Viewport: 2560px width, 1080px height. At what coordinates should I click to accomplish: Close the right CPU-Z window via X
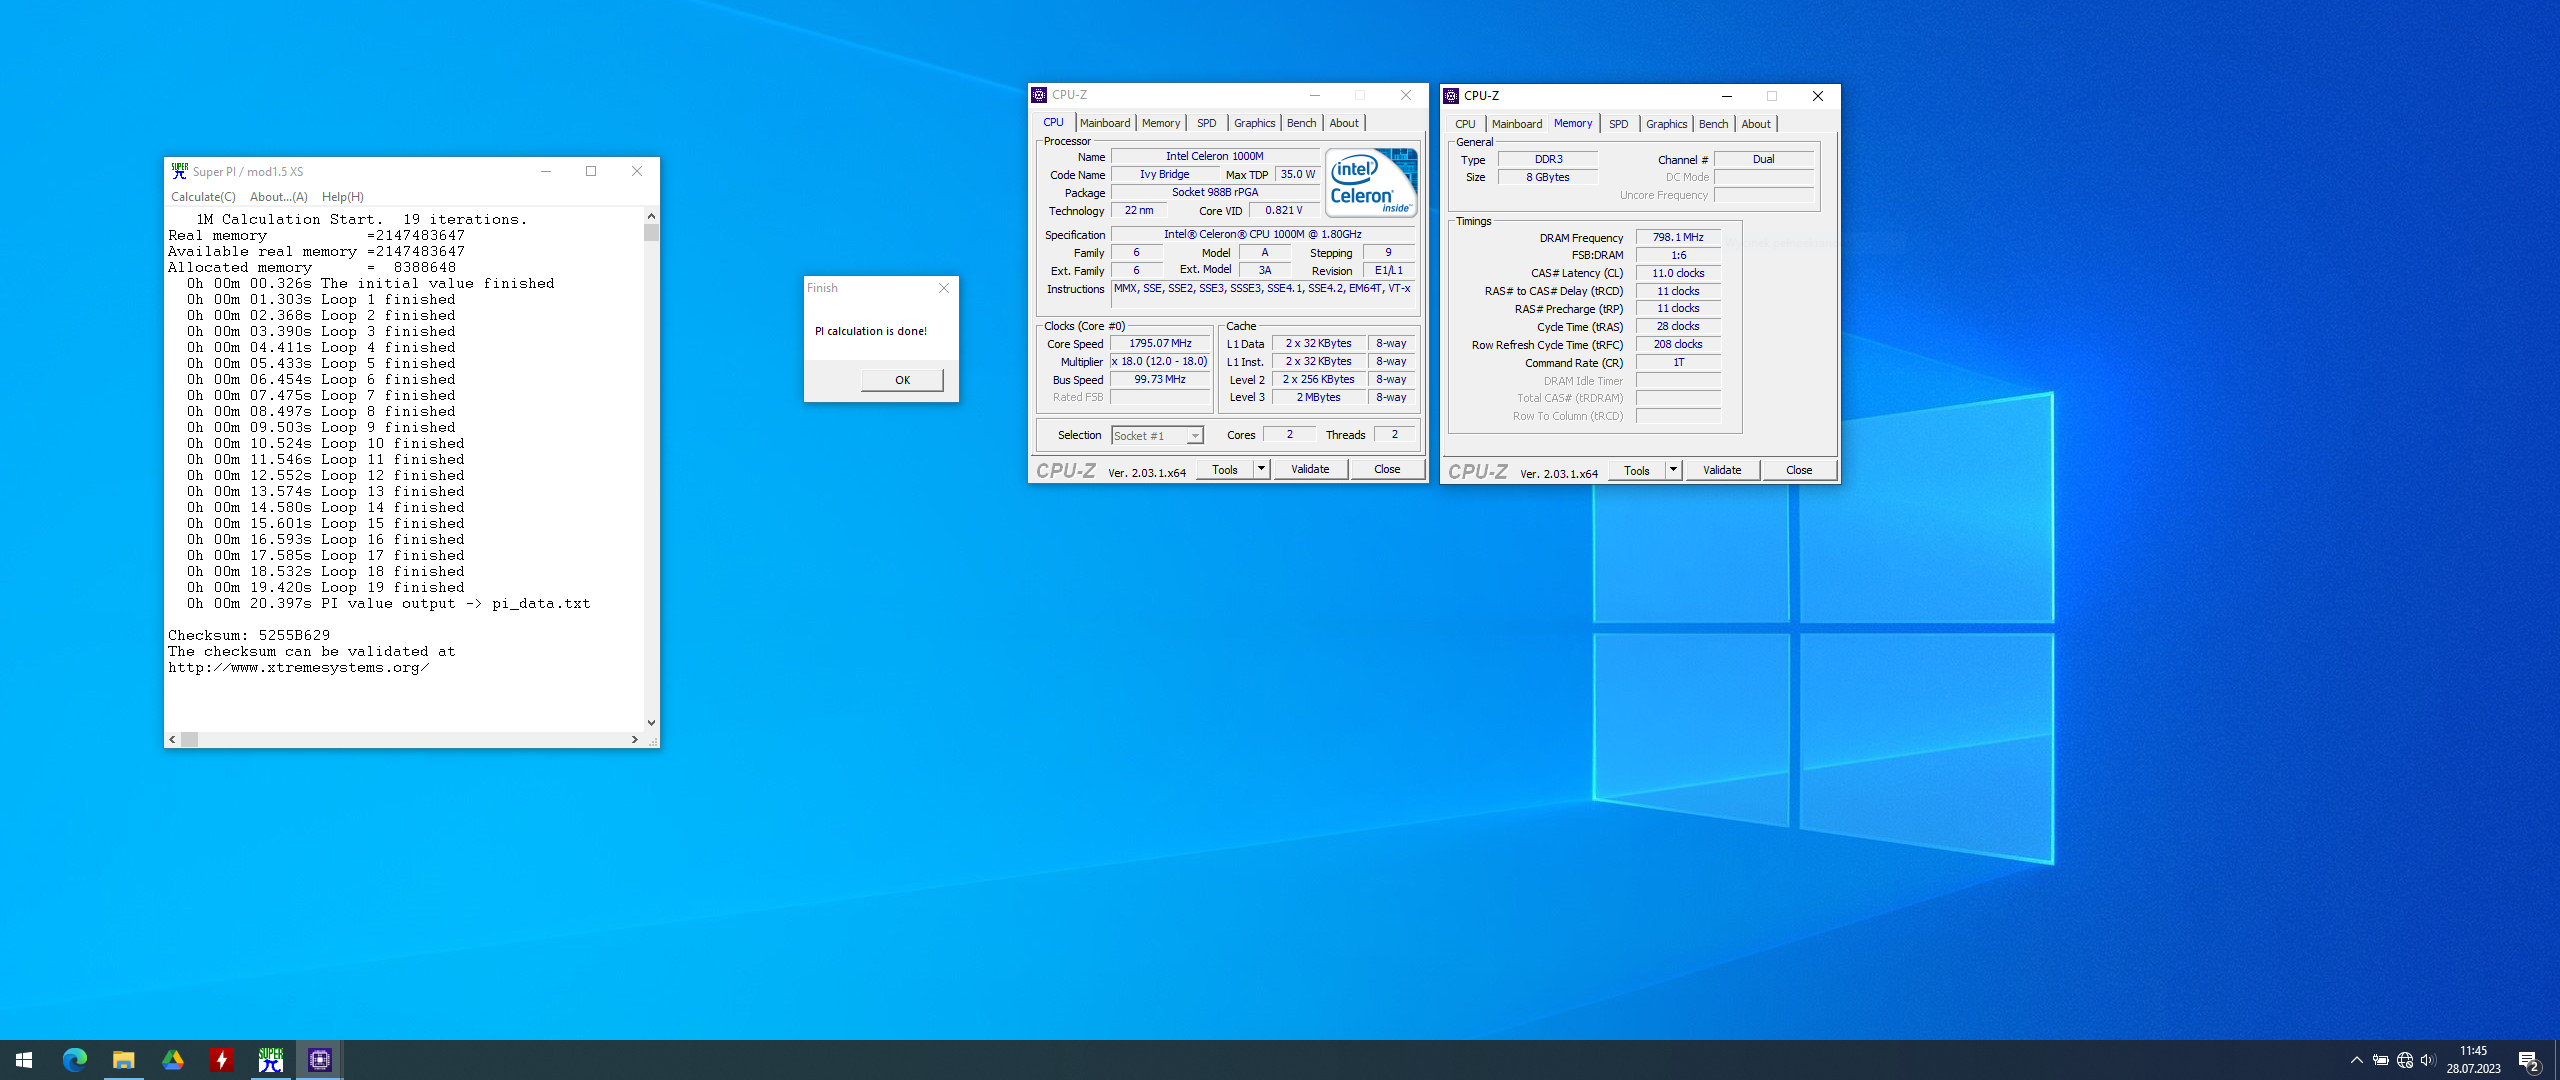coord(1818,96)
